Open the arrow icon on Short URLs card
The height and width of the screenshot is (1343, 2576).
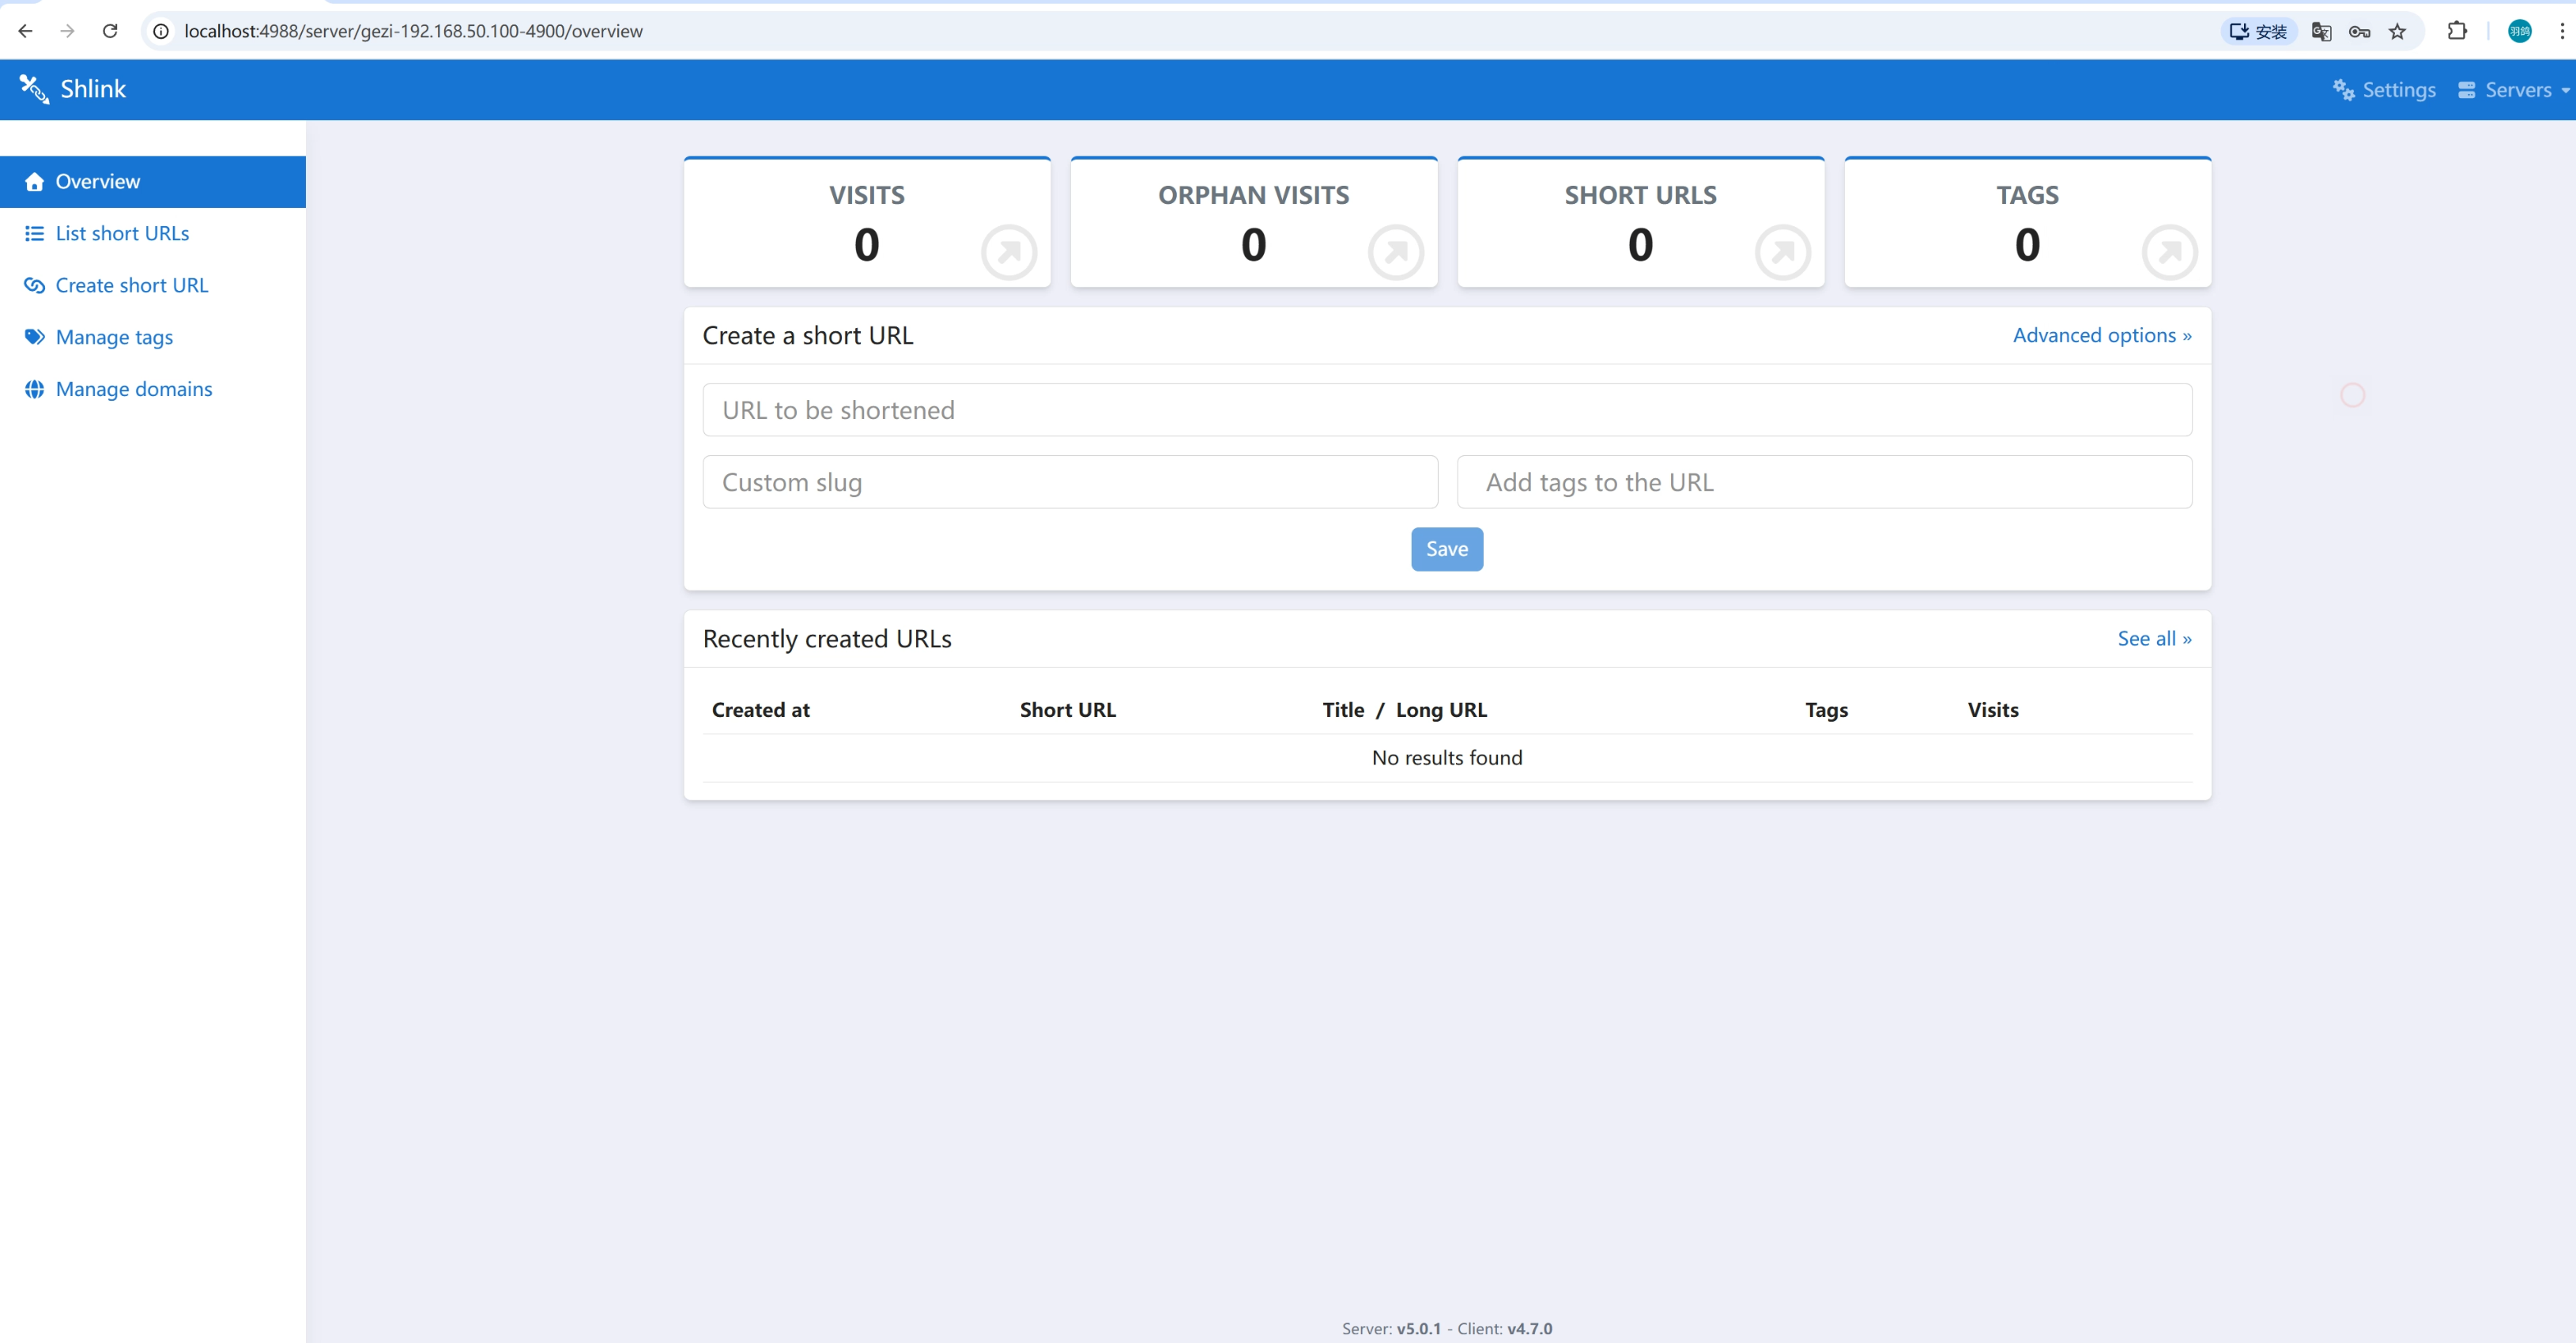(x=1782, y=252)
